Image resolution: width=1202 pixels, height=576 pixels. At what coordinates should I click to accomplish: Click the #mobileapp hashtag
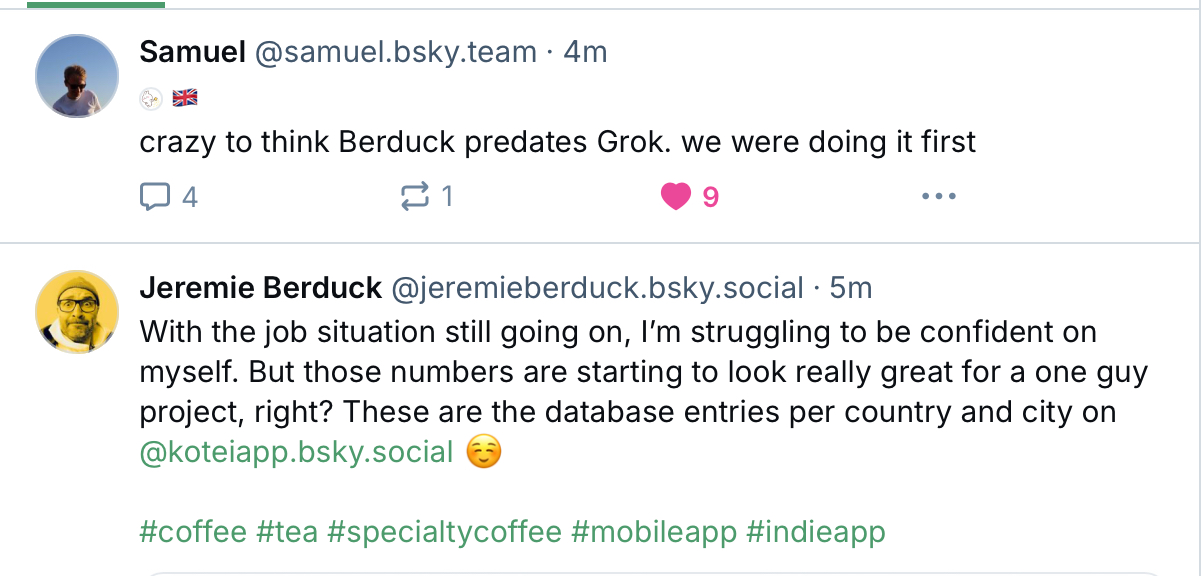click(x=653, y=531)
